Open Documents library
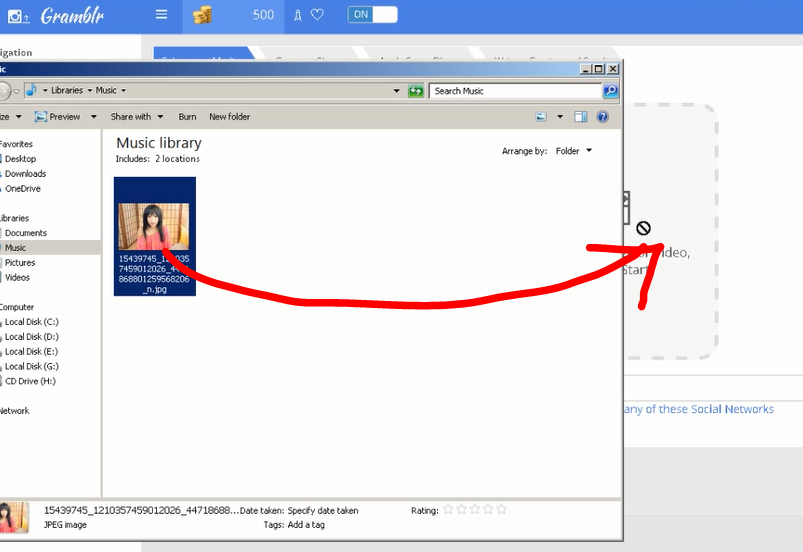 [x=26, y=233]
